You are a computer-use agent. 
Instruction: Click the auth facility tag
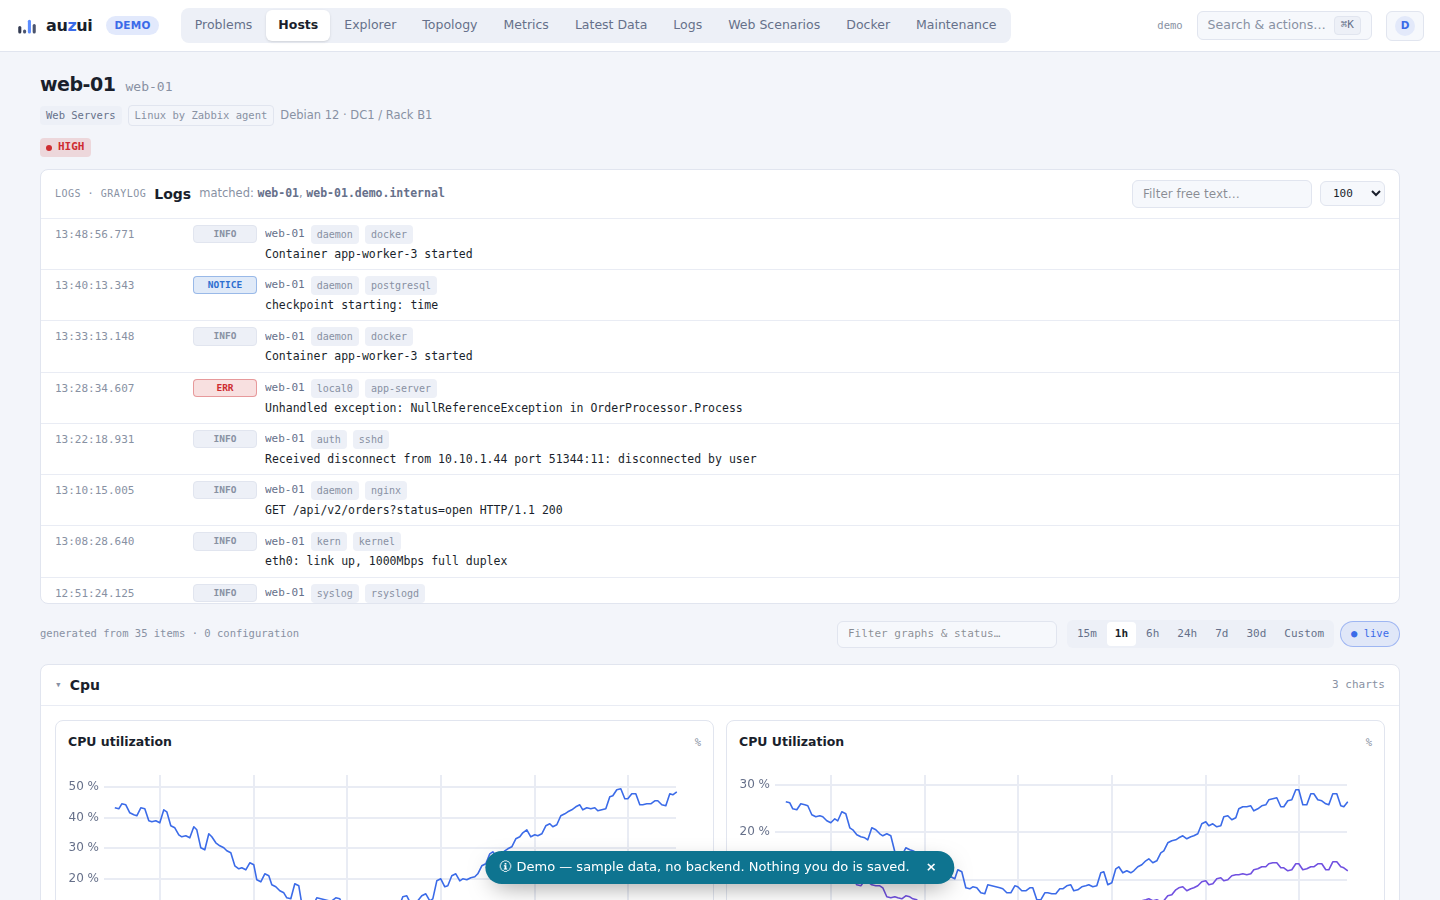point(328,440)
